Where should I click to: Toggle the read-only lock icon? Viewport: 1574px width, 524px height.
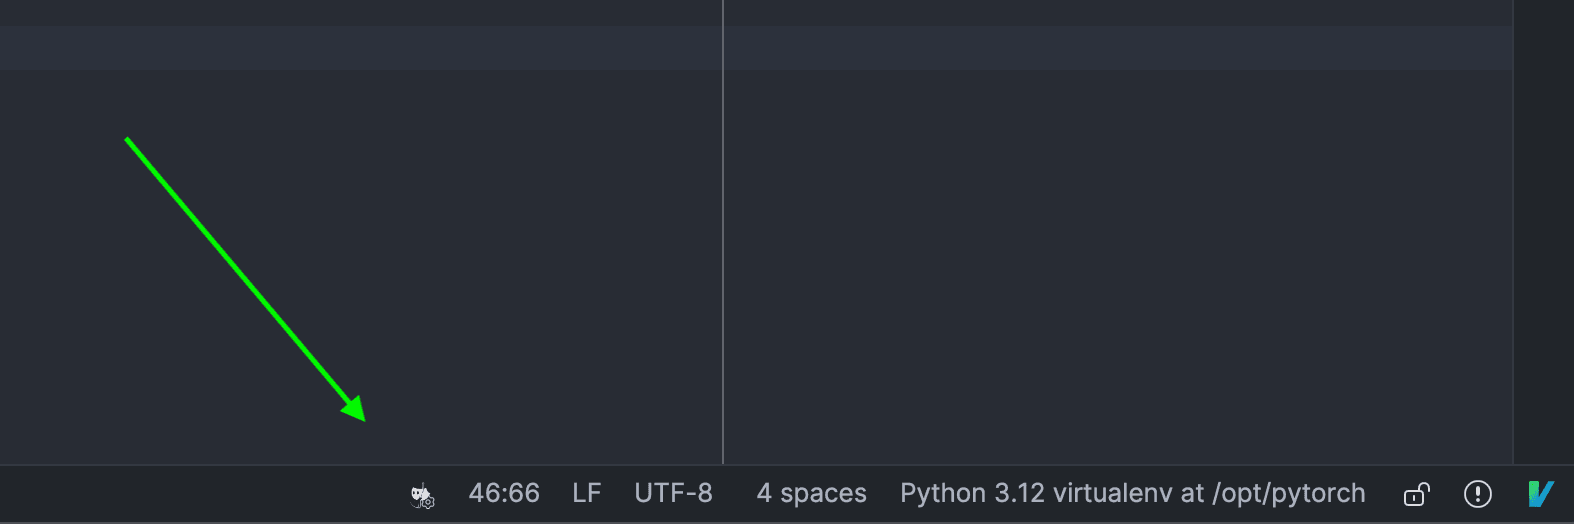click(x=1416, y=494)
